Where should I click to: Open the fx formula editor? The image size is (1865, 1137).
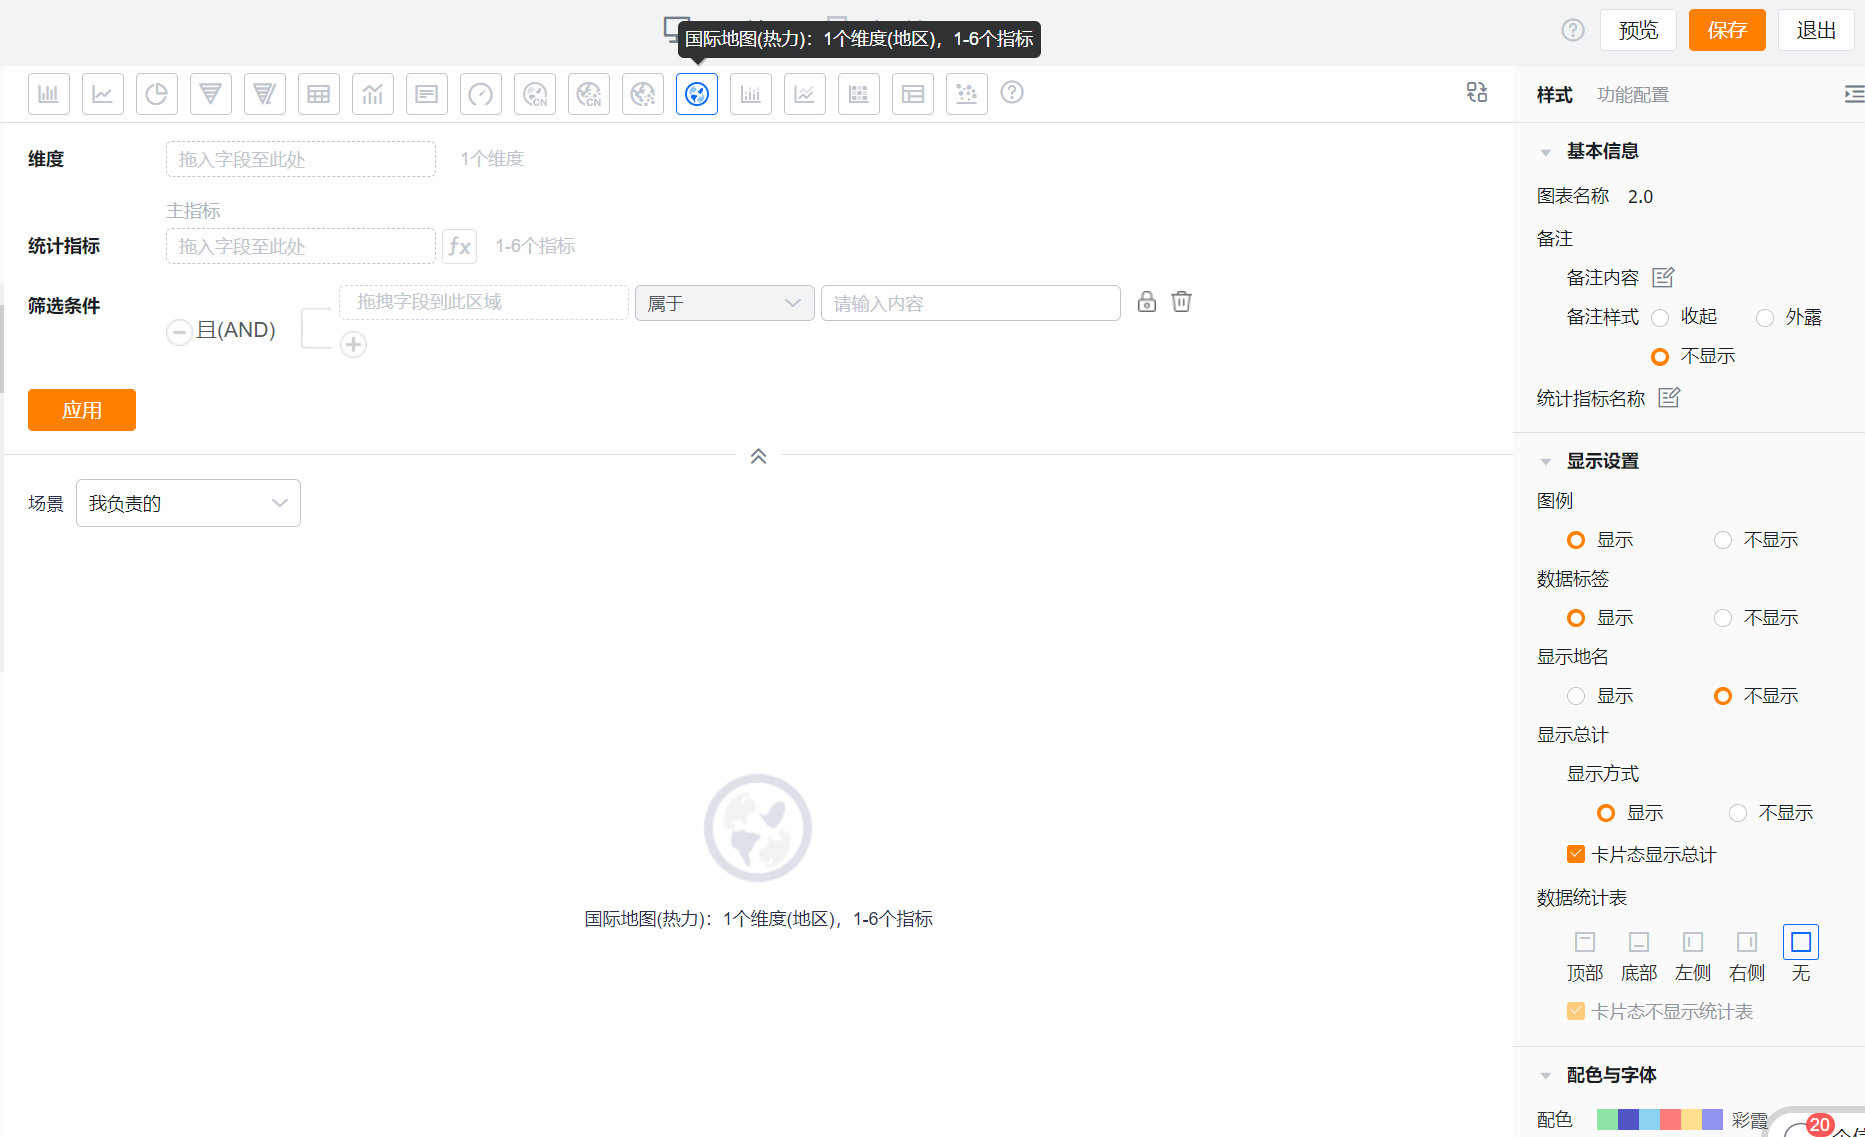[x=459, y=246]
